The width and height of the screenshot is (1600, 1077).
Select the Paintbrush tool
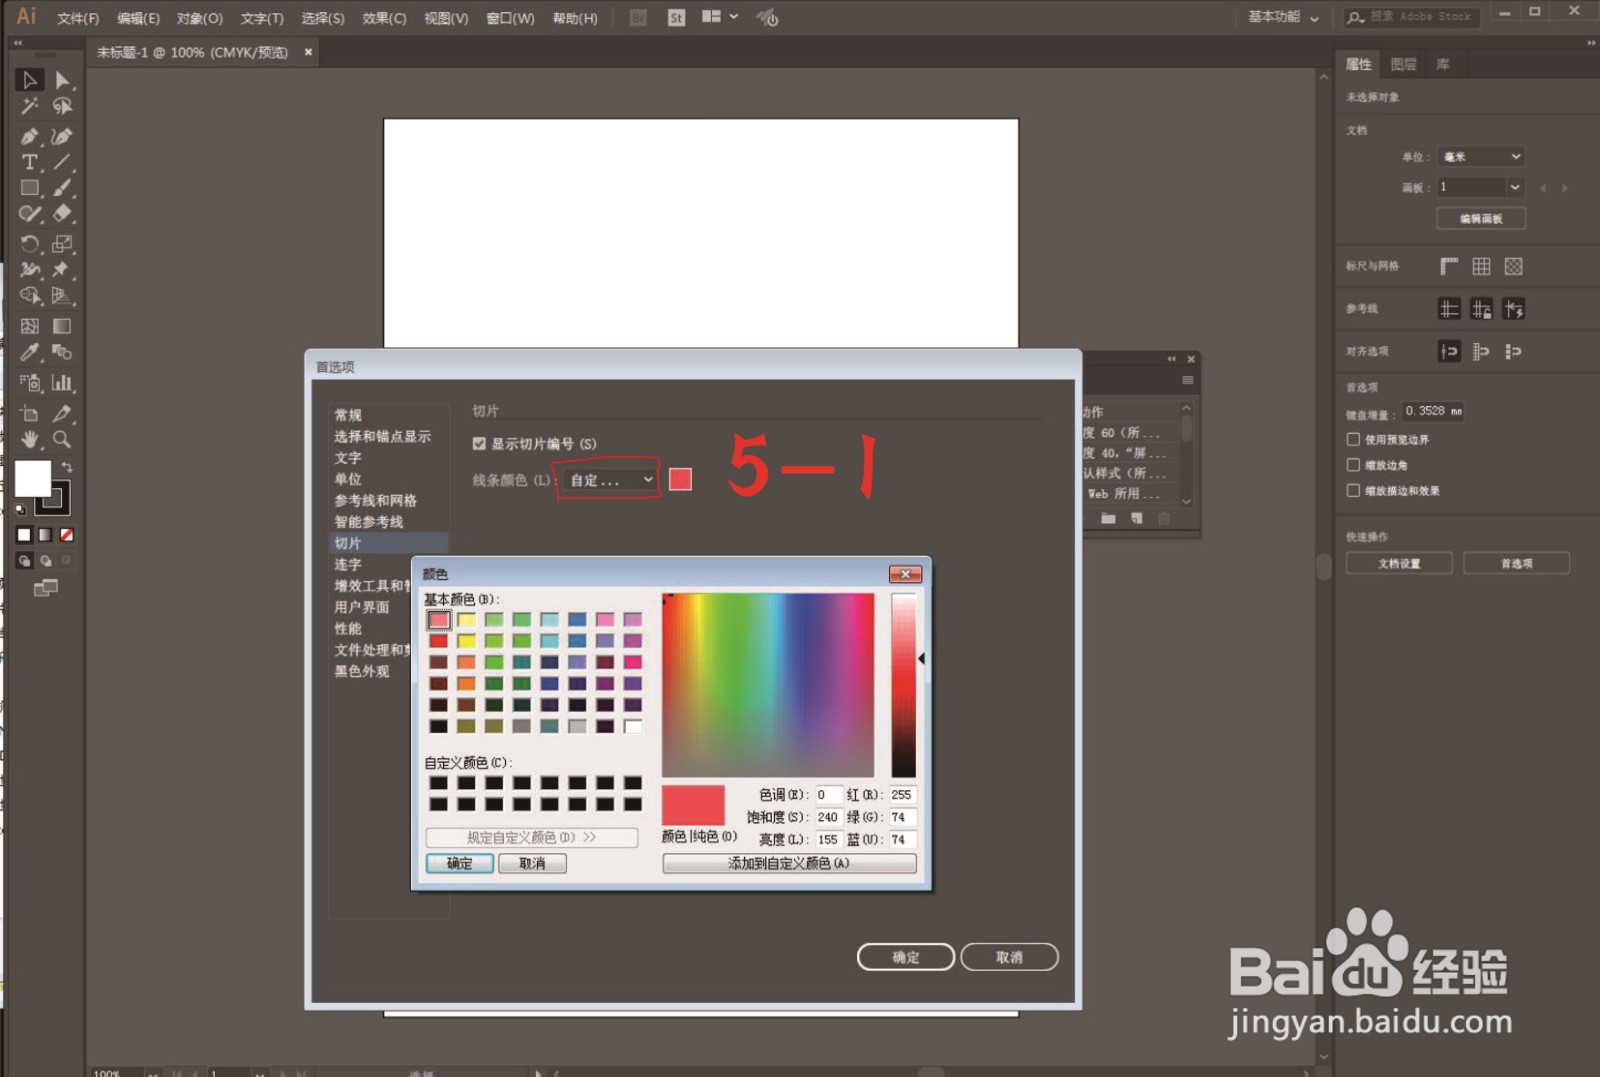pyautogui.click(x=62, y=188)
